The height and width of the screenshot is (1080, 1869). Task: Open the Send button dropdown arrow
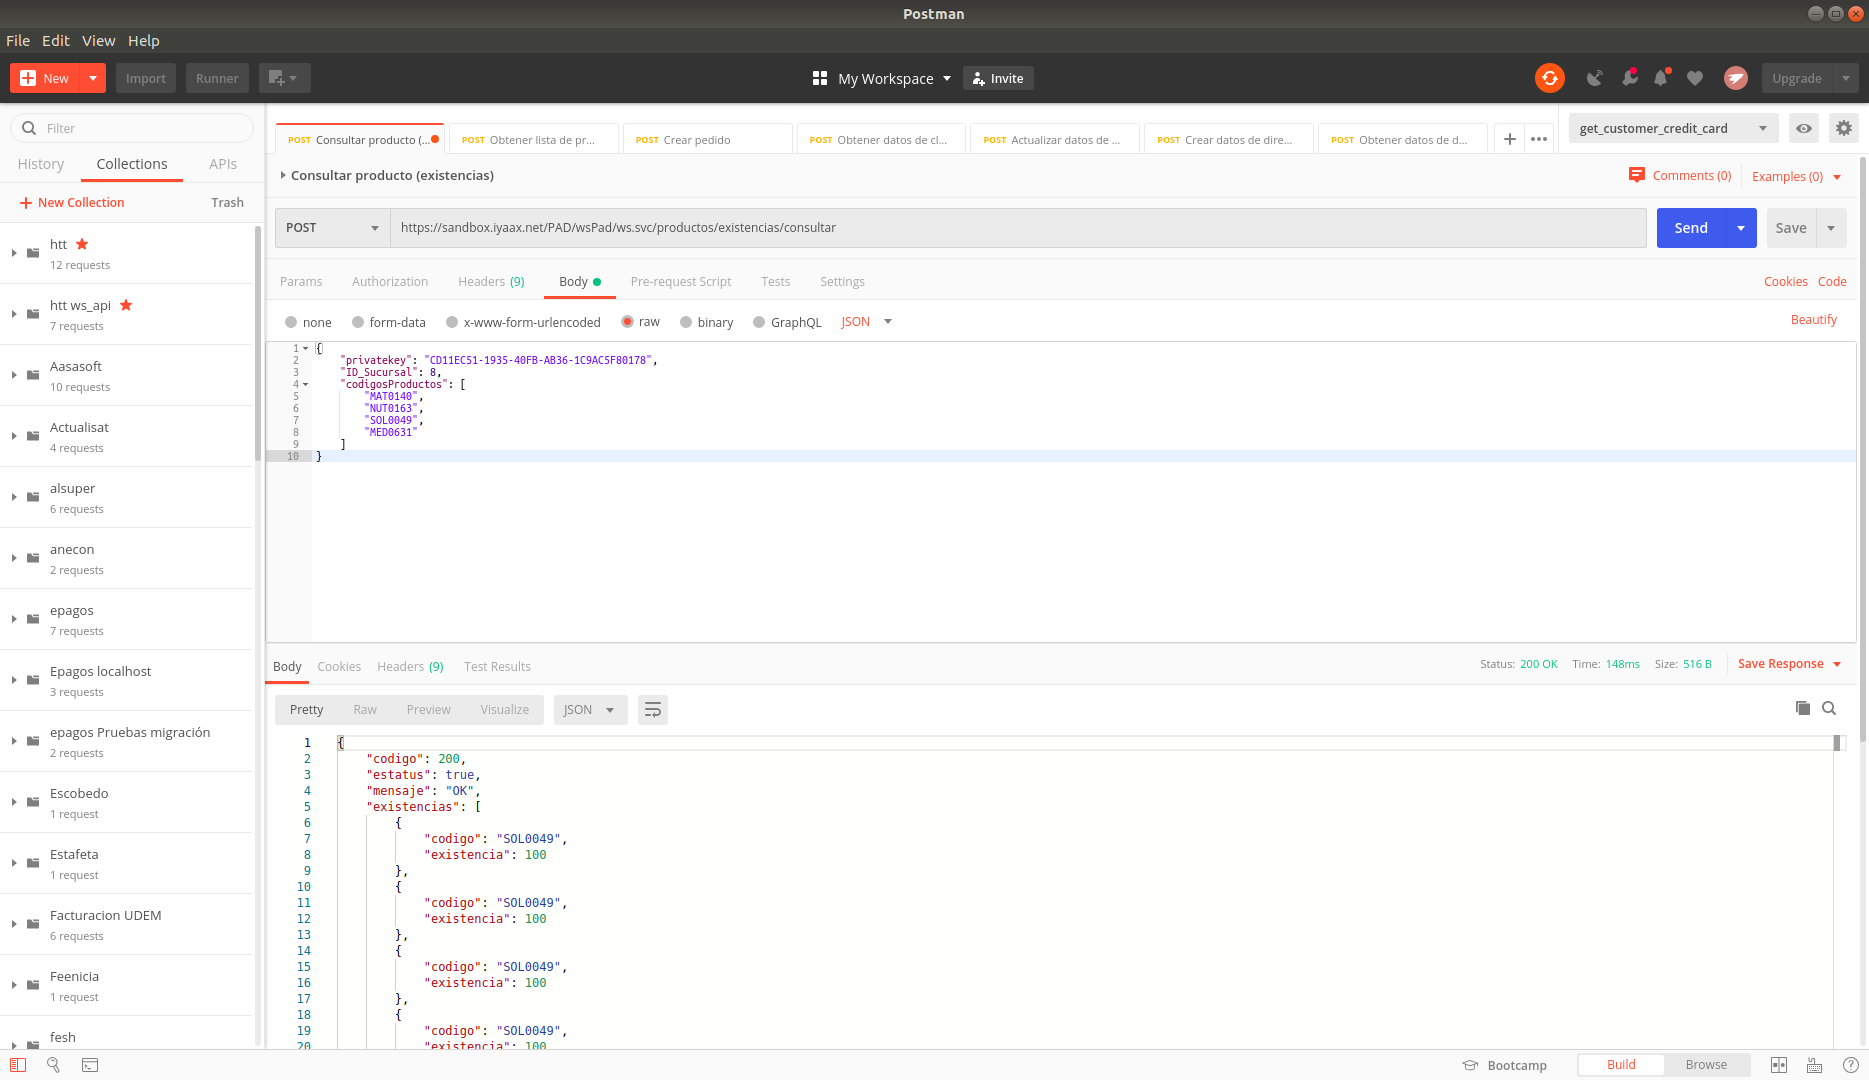pos(1741,228)
